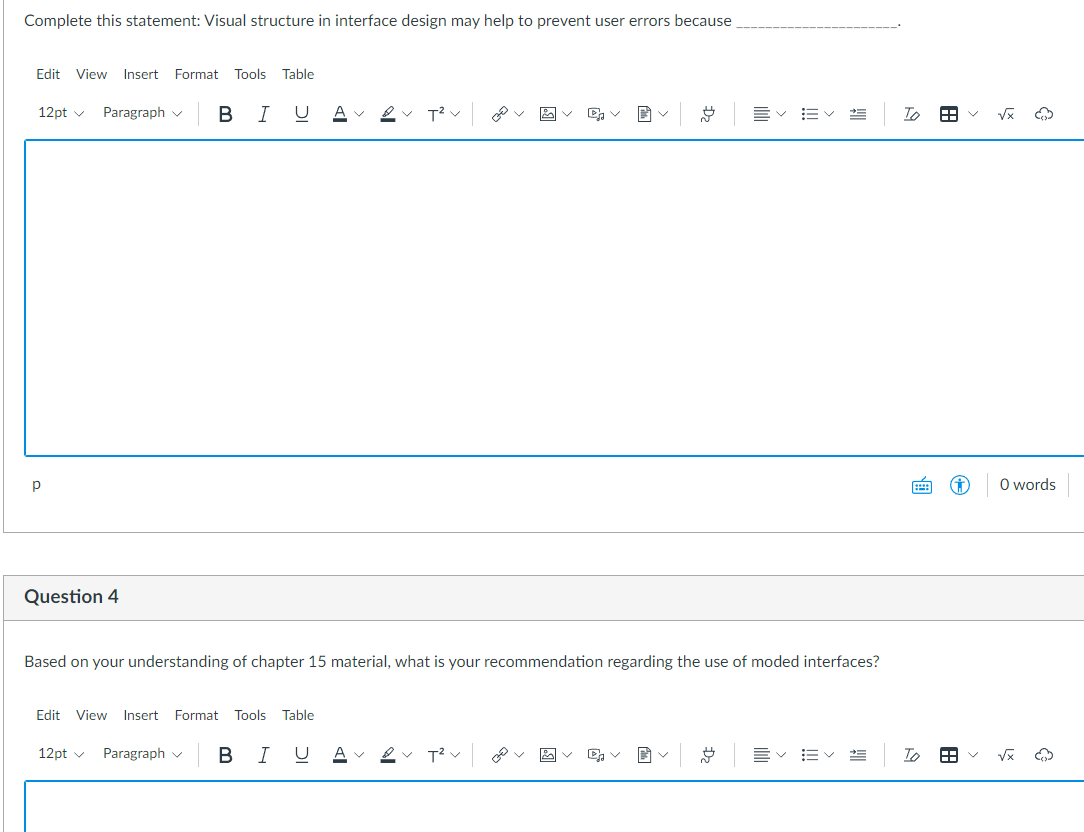Open View menu of first editor
1084x832 pixels.
click(x=91, y=74)
